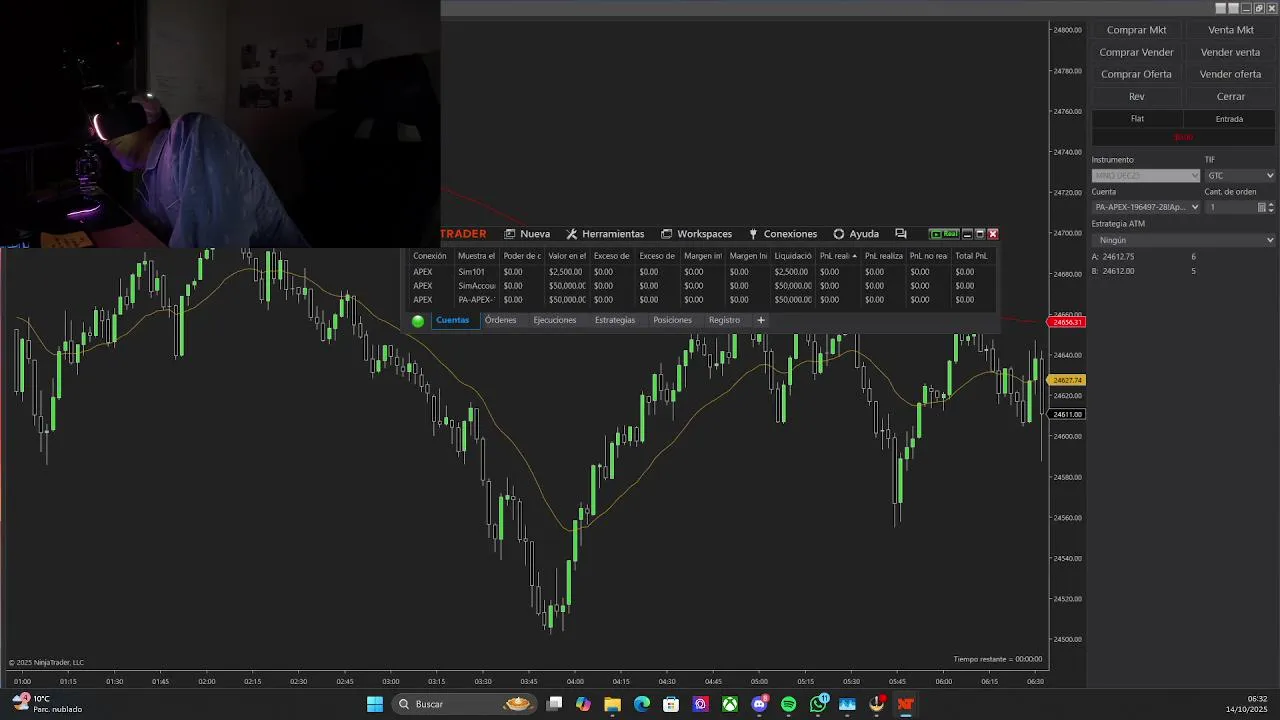The height and width of the screenshot is (720, 1280).
Task: Open Copilot from the taskbar
Action: click(x=583, y=704)
